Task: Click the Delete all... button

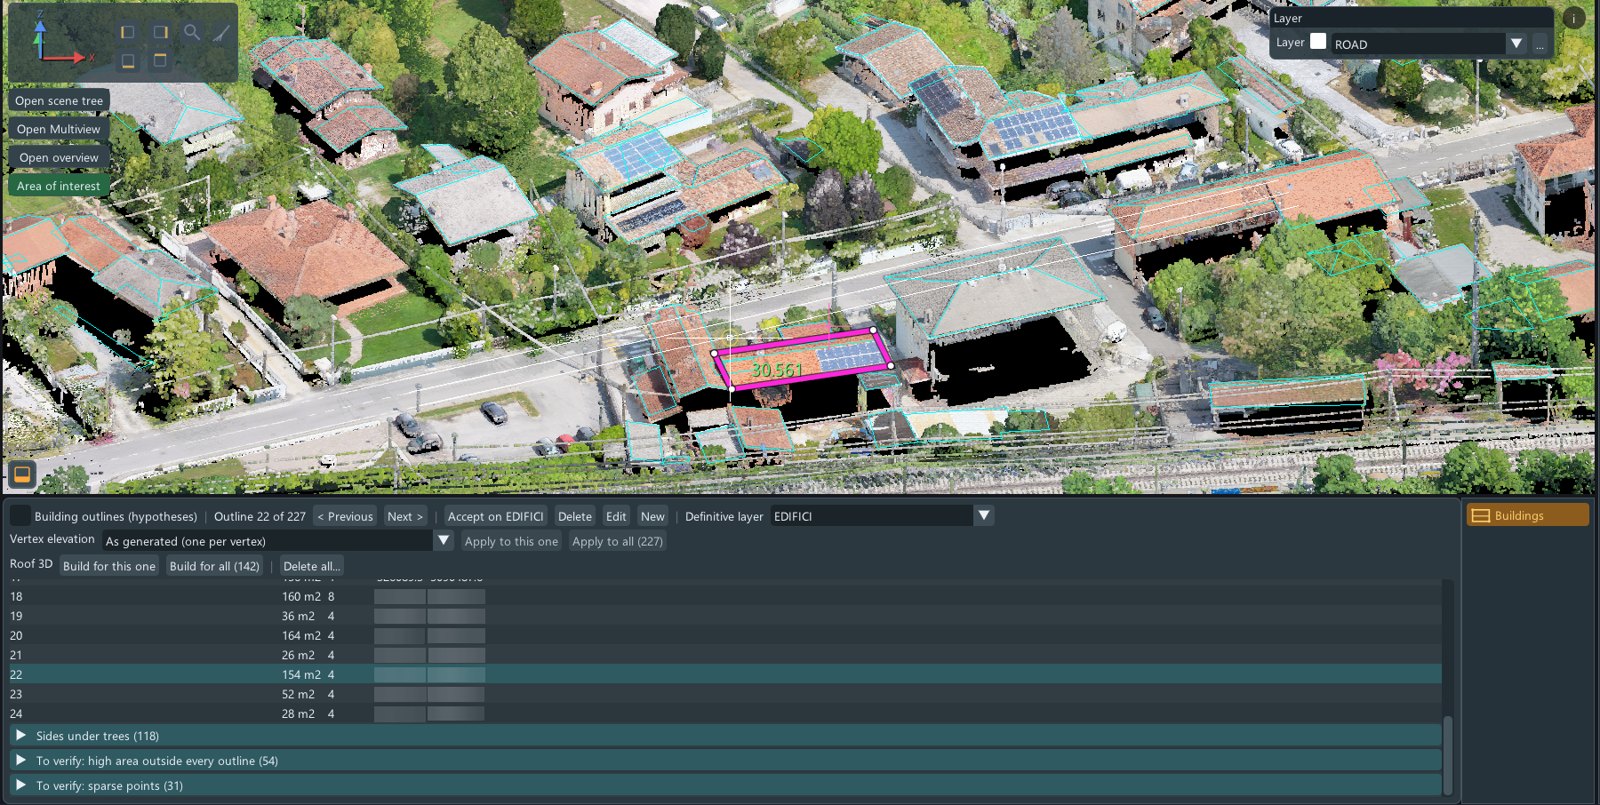Action: point(312,566)
